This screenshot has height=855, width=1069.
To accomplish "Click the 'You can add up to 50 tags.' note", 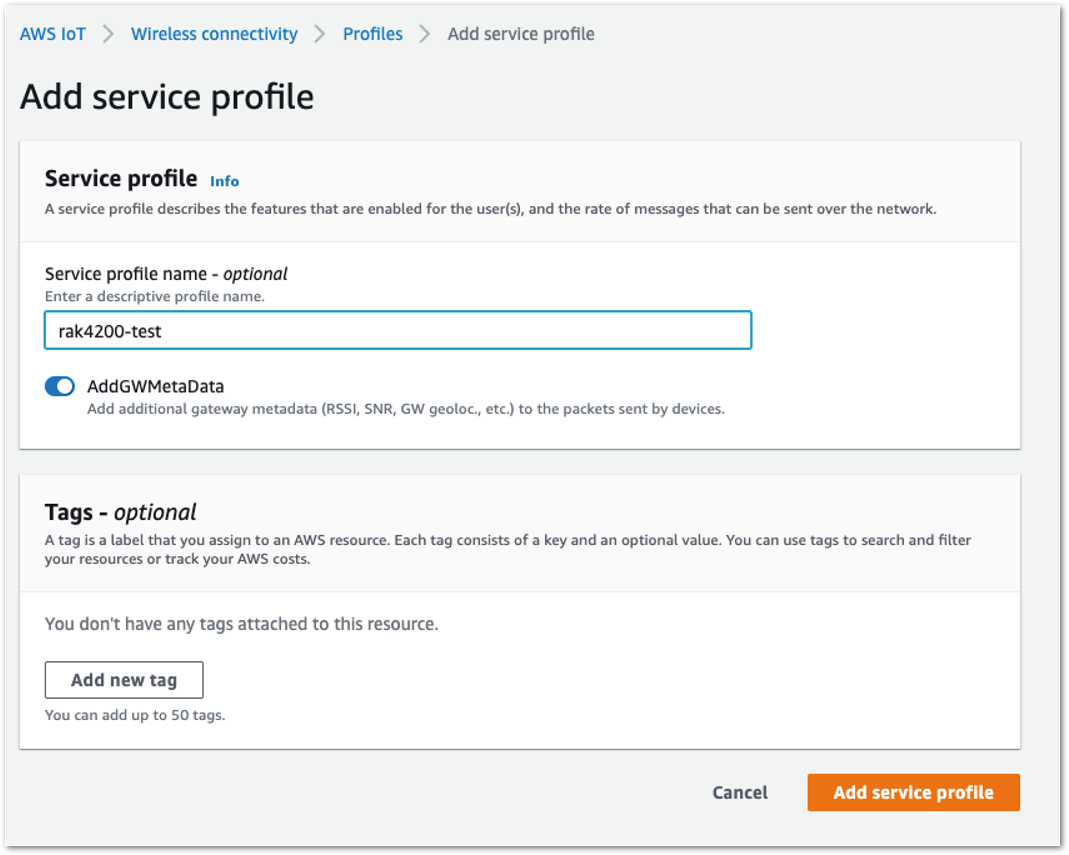I will (135, 715).
